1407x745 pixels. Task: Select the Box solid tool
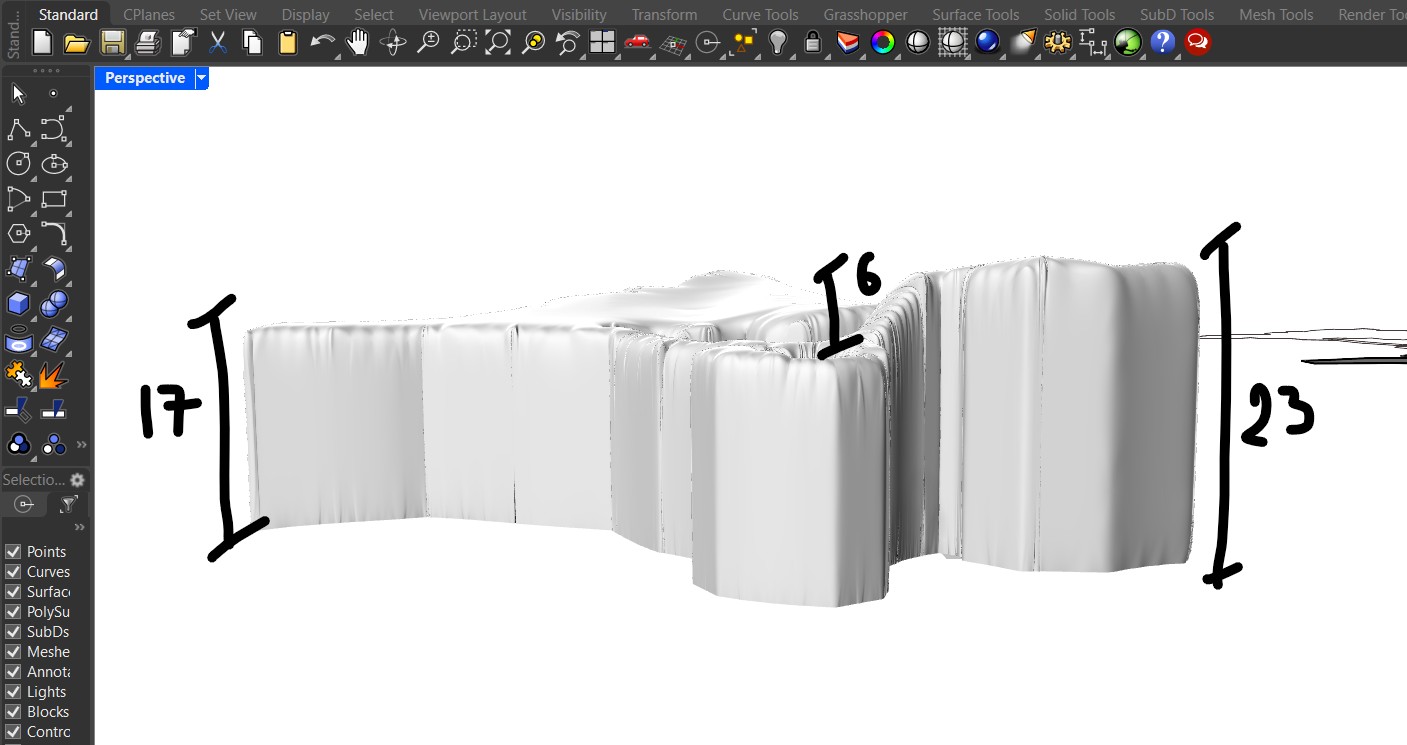18,302
